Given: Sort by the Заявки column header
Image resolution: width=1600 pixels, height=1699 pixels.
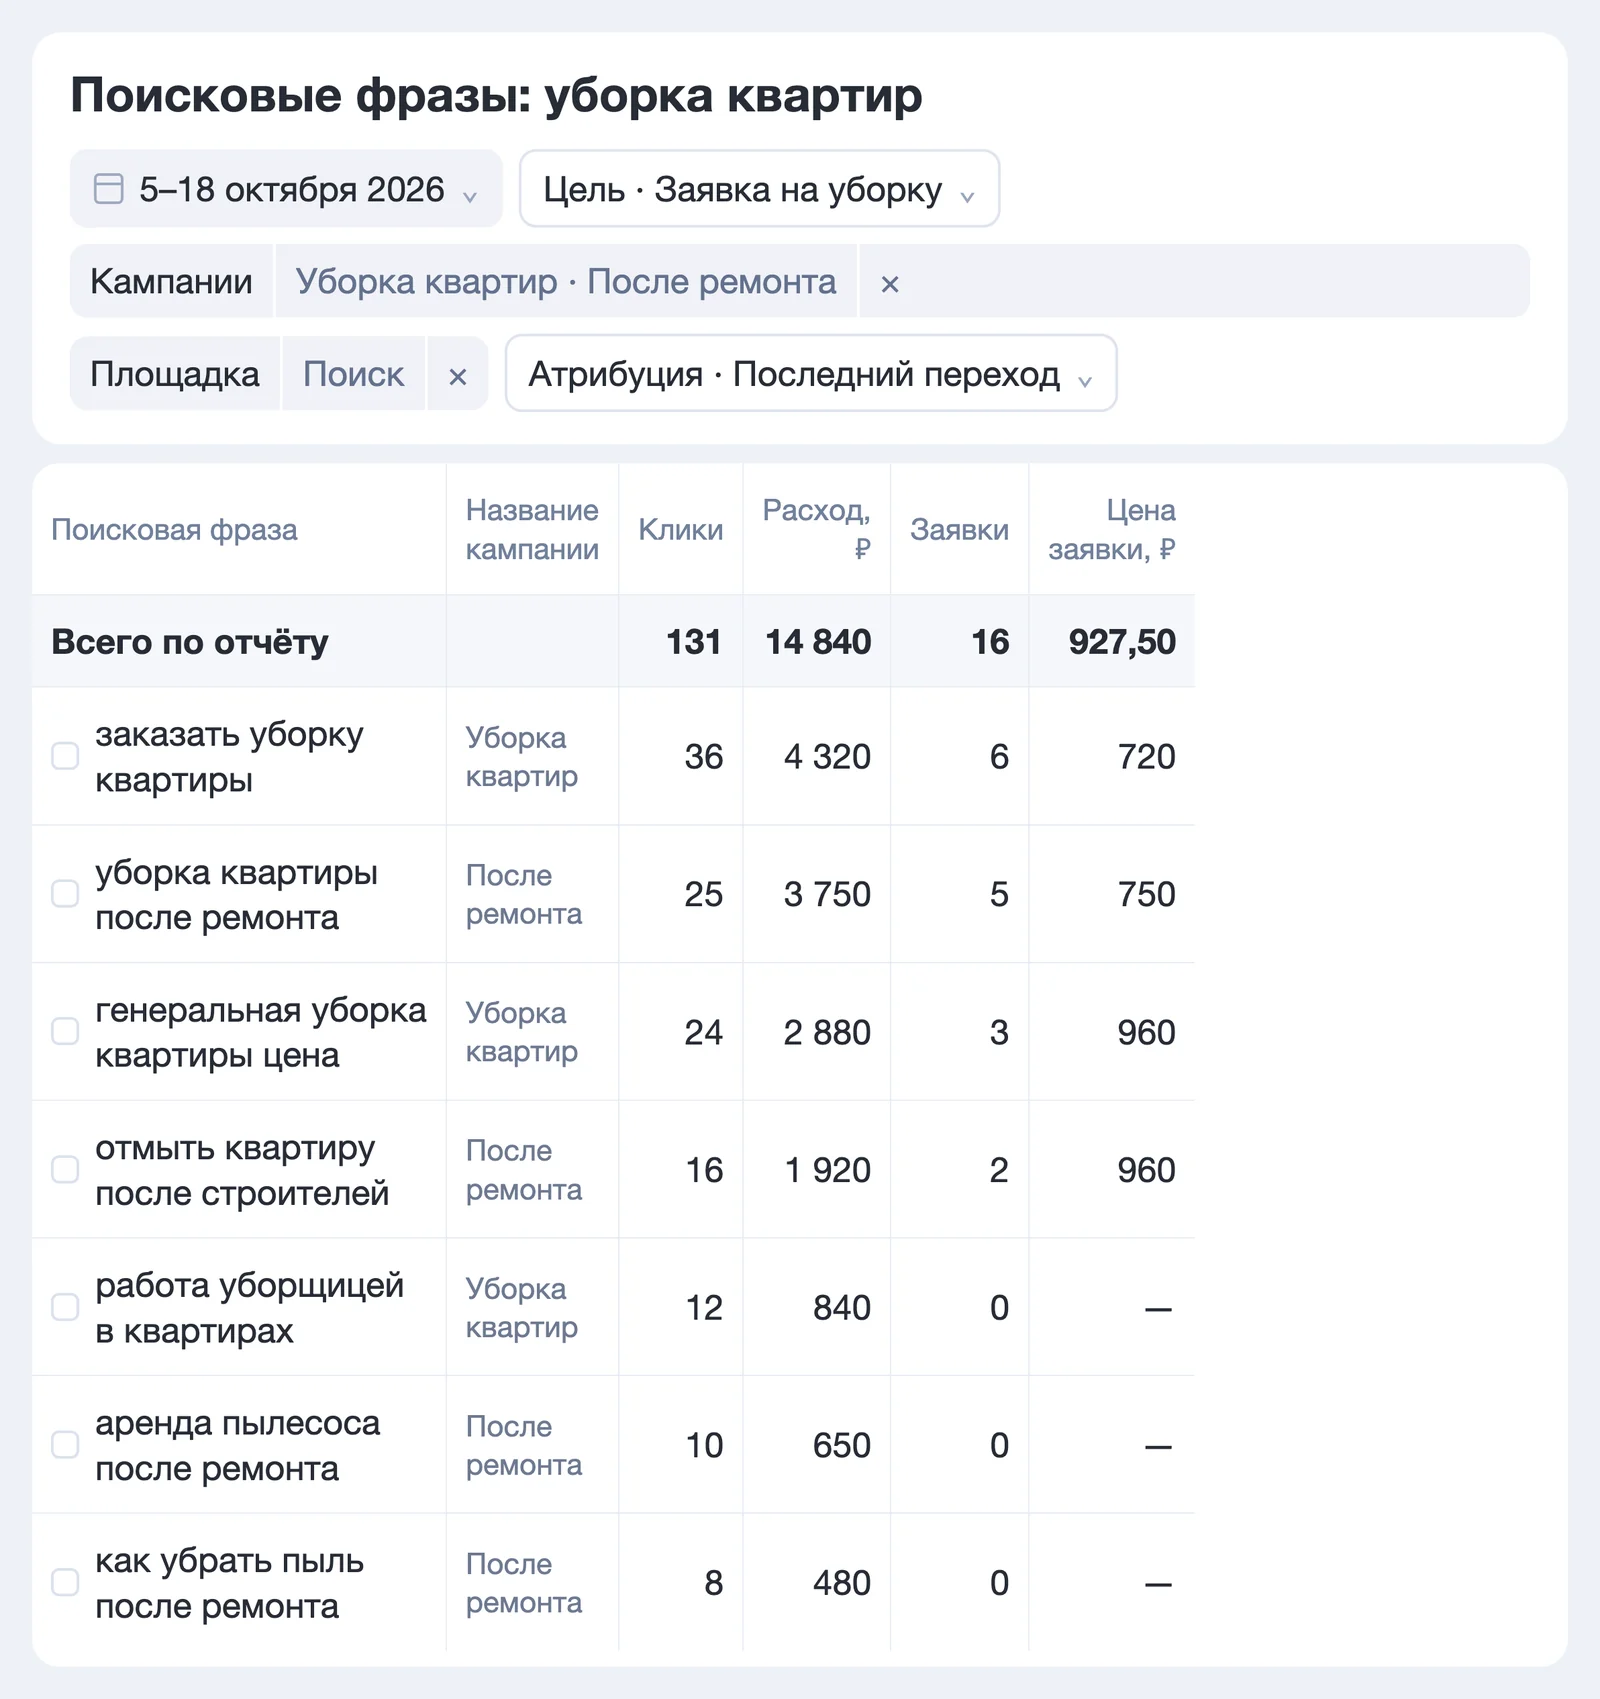Looking at the screenshot, I should (959, 530).
